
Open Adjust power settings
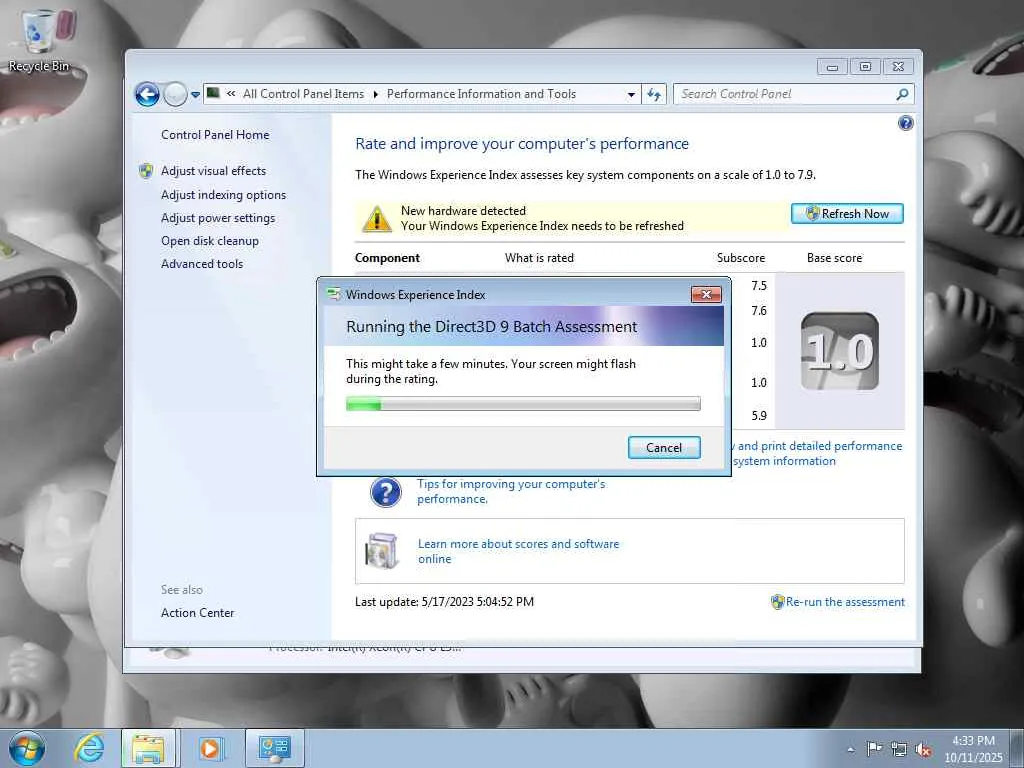(218, 217)
